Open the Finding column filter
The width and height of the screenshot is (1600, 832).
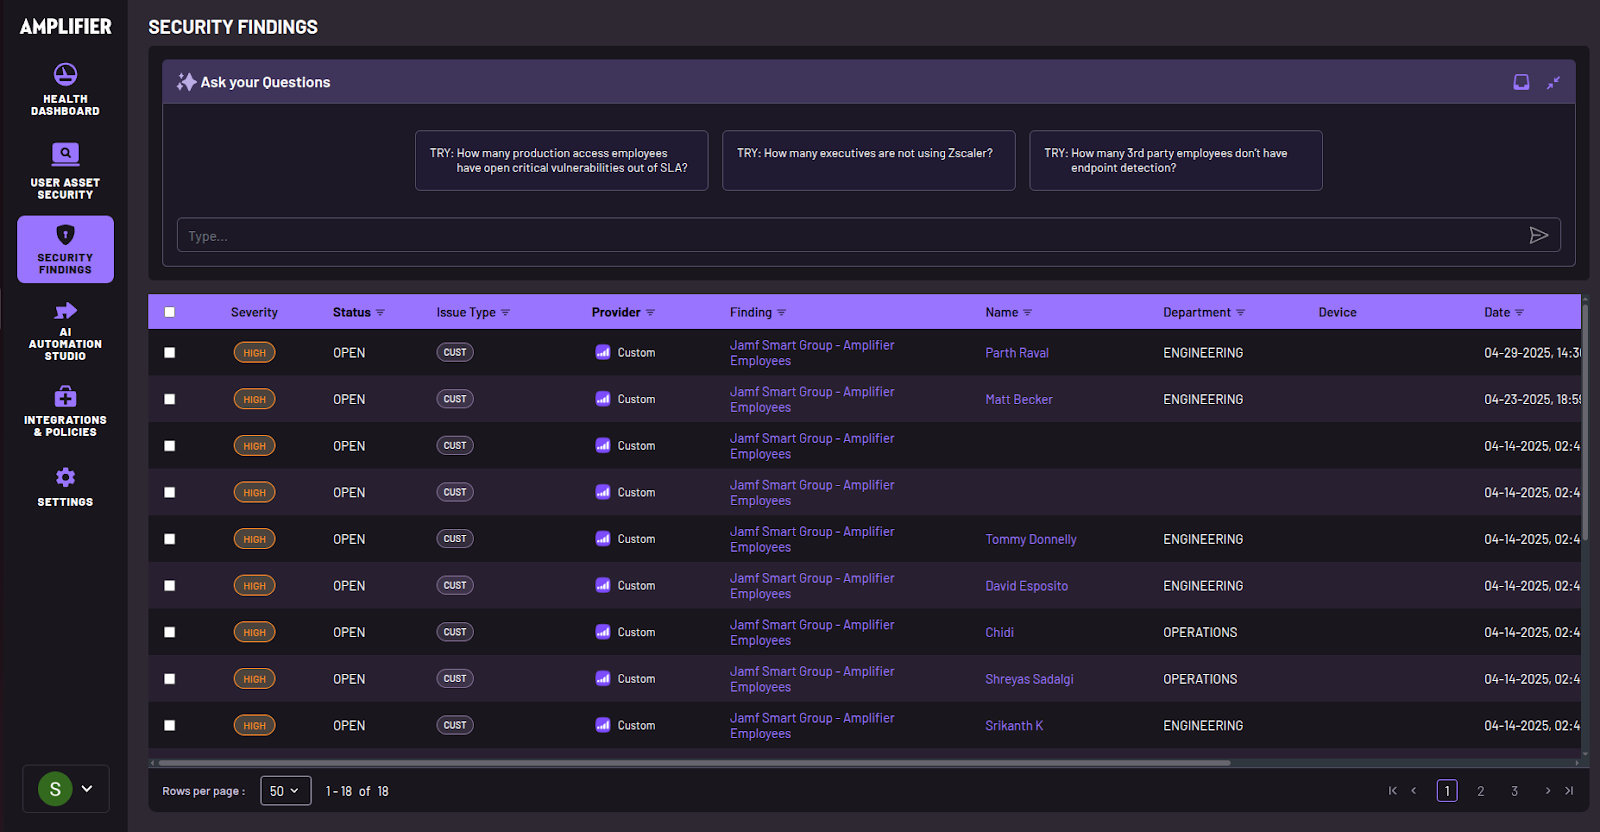[x=781, y=313]
